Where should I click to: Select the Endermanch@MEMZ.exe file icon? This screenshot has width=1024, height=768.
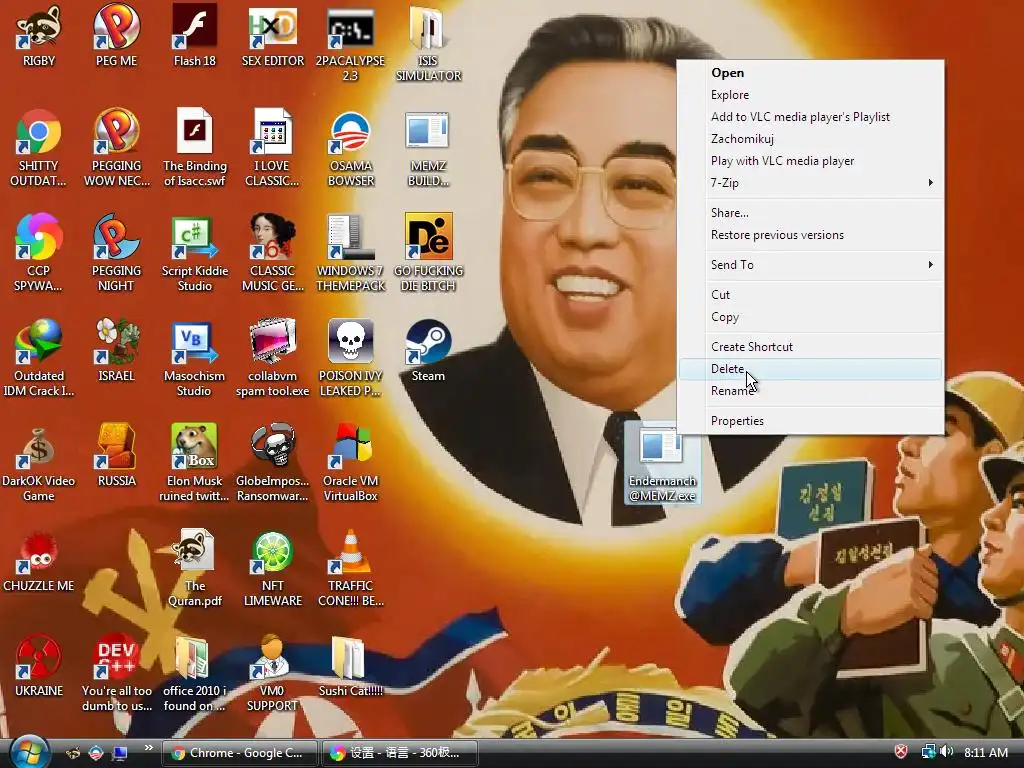click(x=662, y=464)
